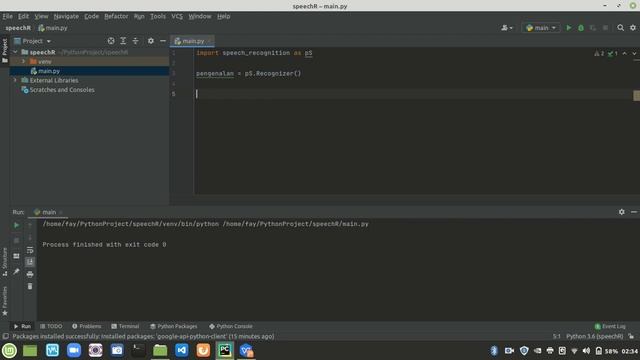Open the Navigate menu
The width and height of the screenshot is (640, 360).
click(x=66, y=16)
